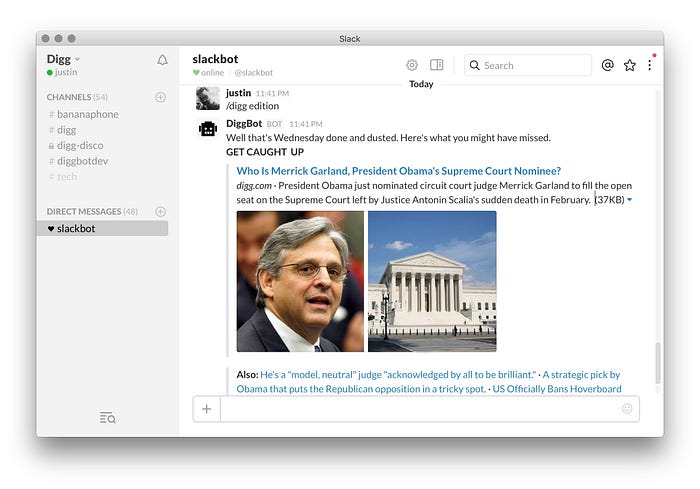The height and width of the screenshot is (489, 700).
Task: Start a new direct message plus icon
Action: 160,211
